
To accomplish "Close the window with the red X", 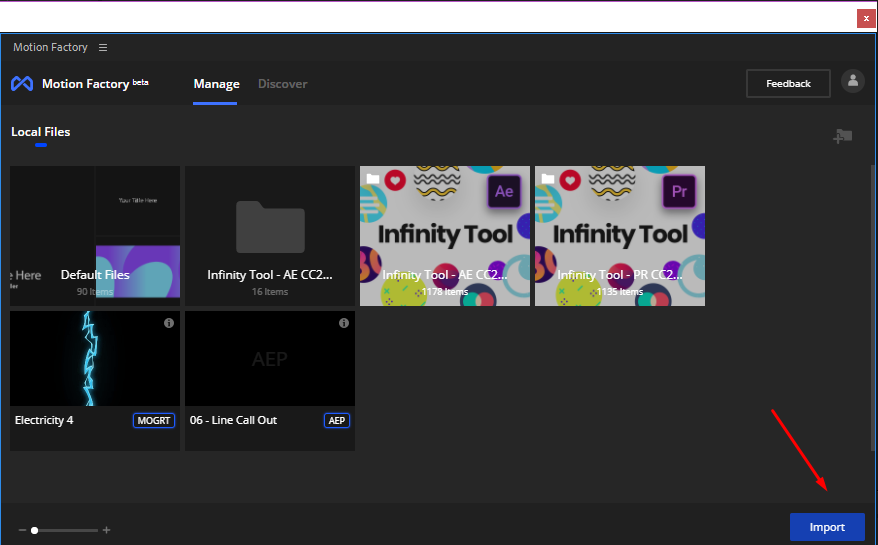I will 866,18.
